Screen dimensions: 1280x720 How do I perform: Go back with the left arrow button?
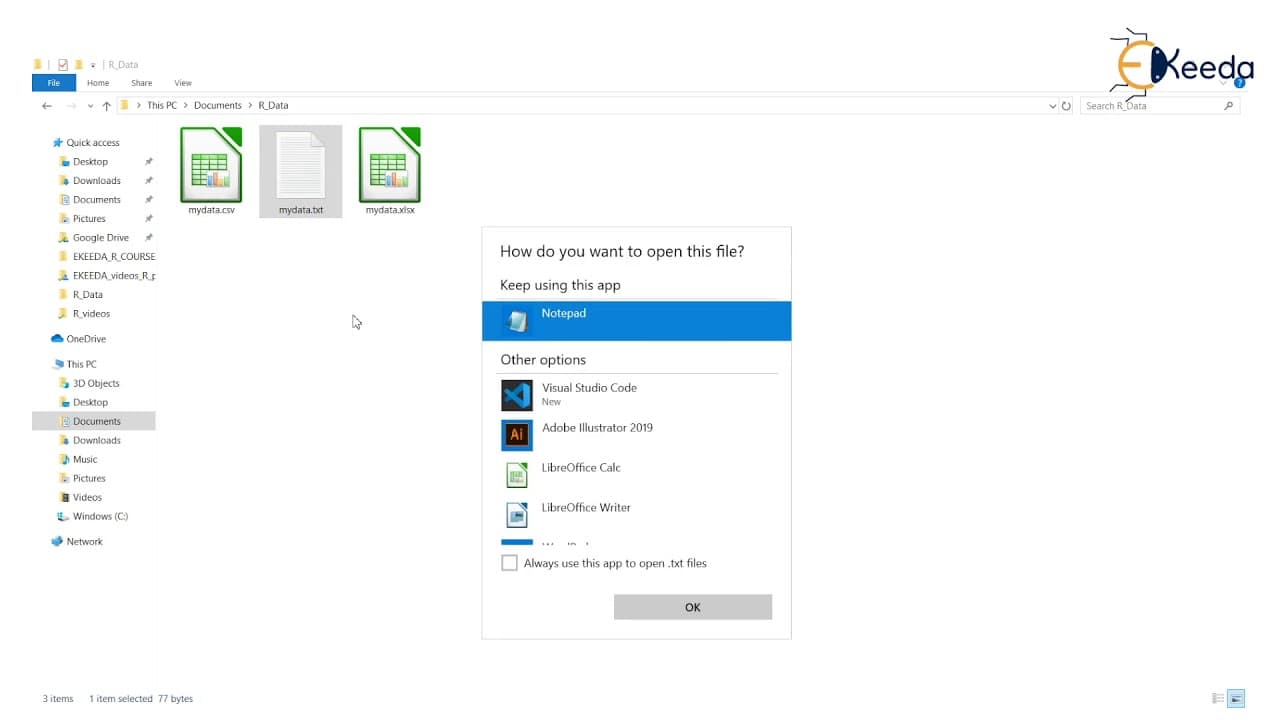pyautogui.click(x=47, y=105)
